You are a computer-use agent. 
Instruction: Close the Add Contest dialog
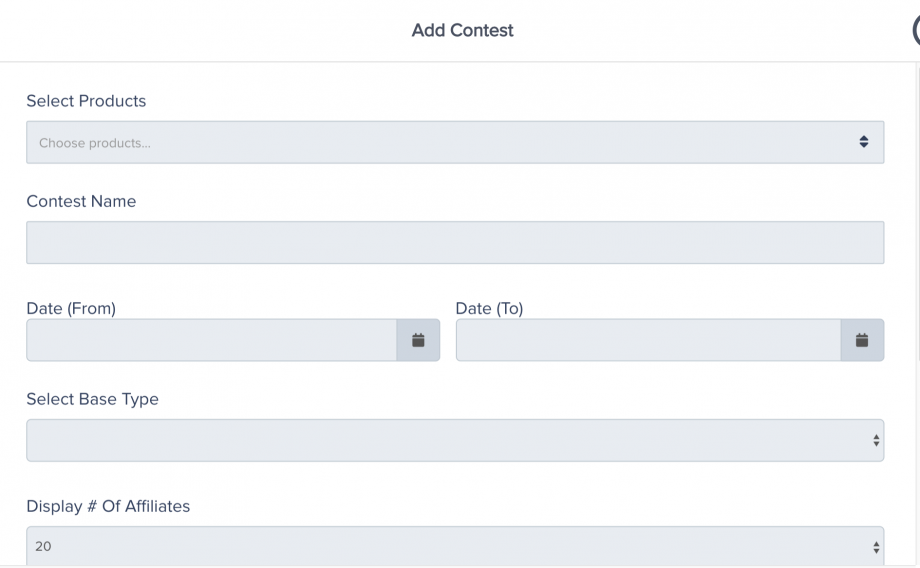tap(915, 31)
